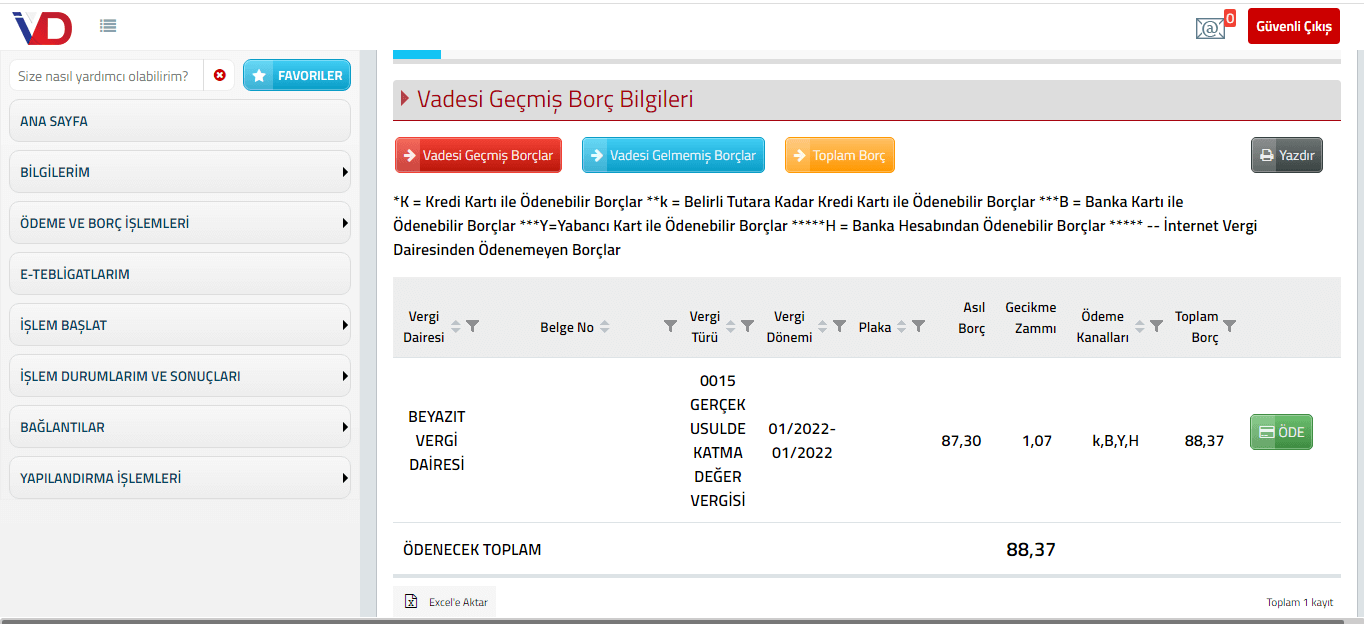Go to ANA SAYFA
Screen dimensions: 1364x624
[x=180, y=121]
